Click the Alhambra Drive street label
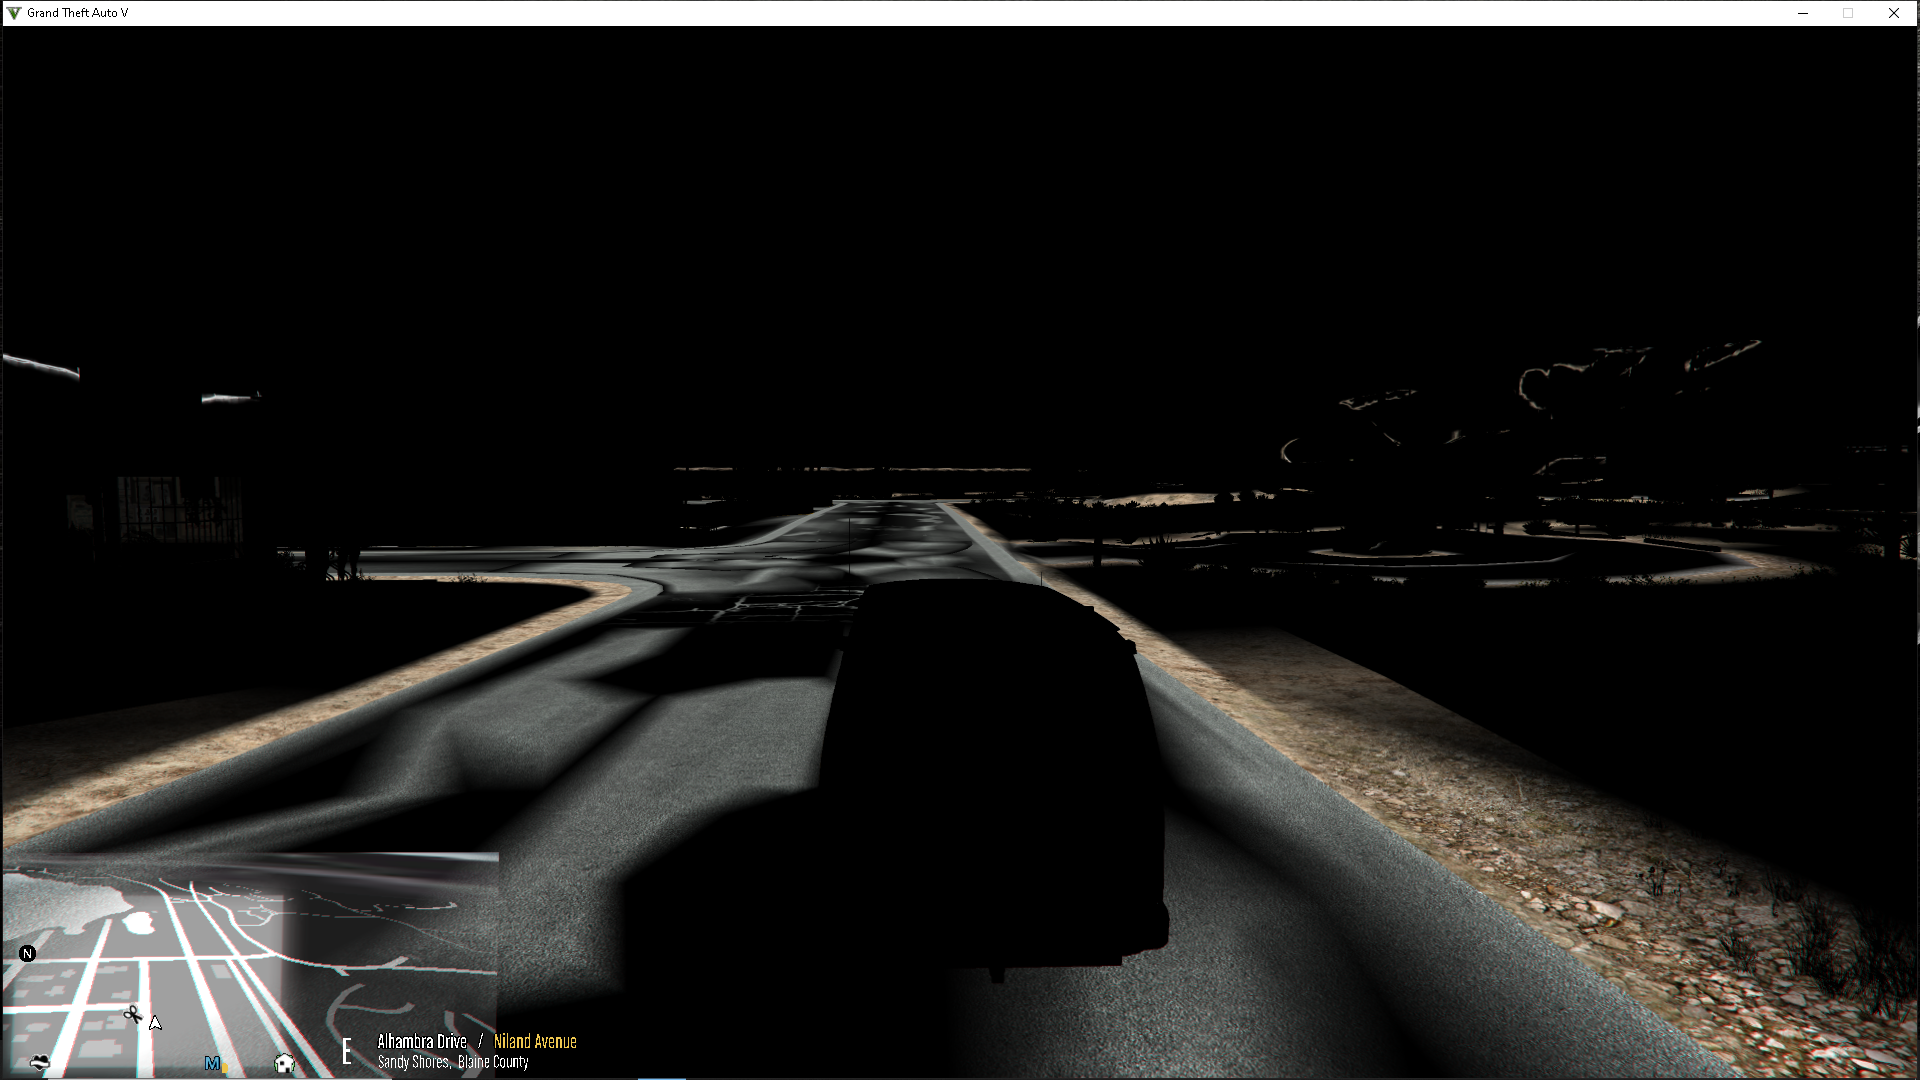This screenshot has height=1080, width=1920. coord(422,1041)
